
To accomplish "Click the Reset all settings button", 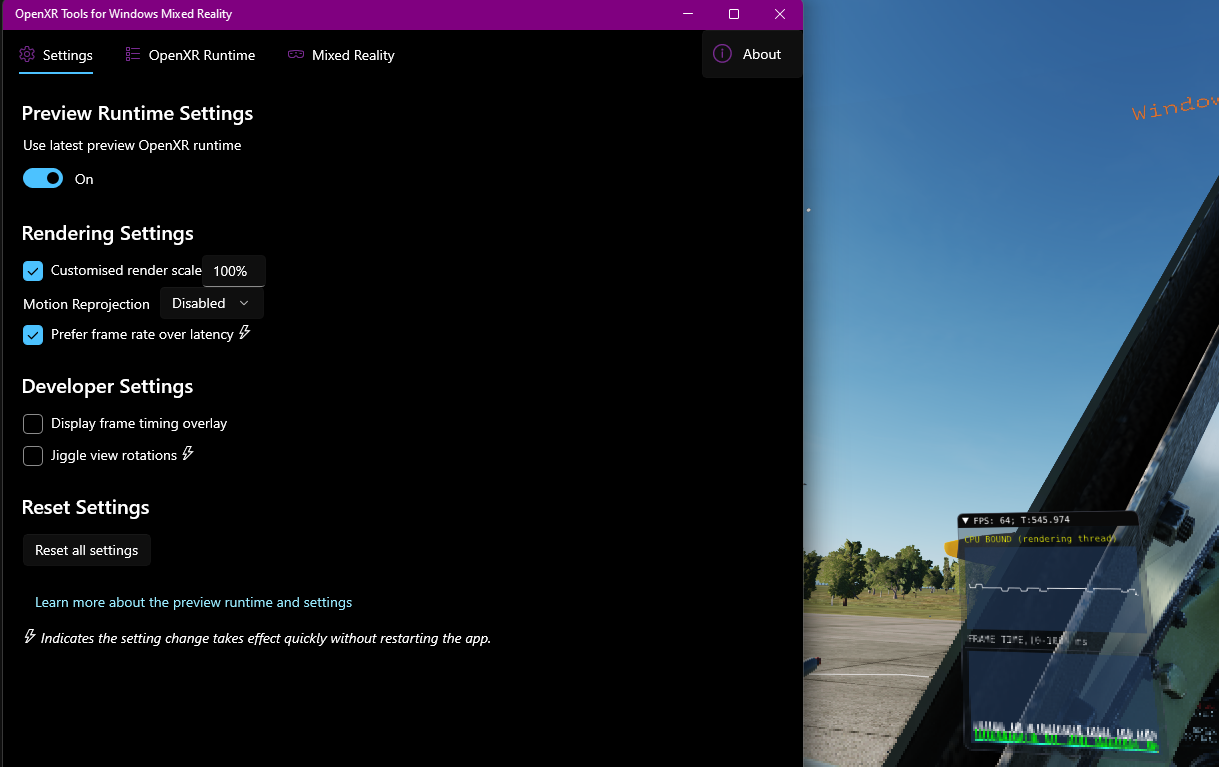I will pyautogui.click(x=87, y=550).
